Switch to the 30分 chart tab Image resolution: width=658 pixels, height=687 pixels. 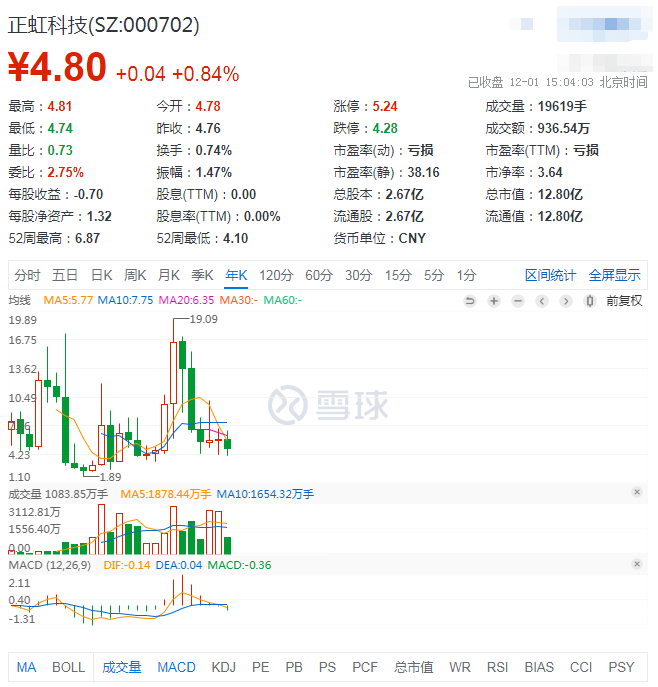359,276
